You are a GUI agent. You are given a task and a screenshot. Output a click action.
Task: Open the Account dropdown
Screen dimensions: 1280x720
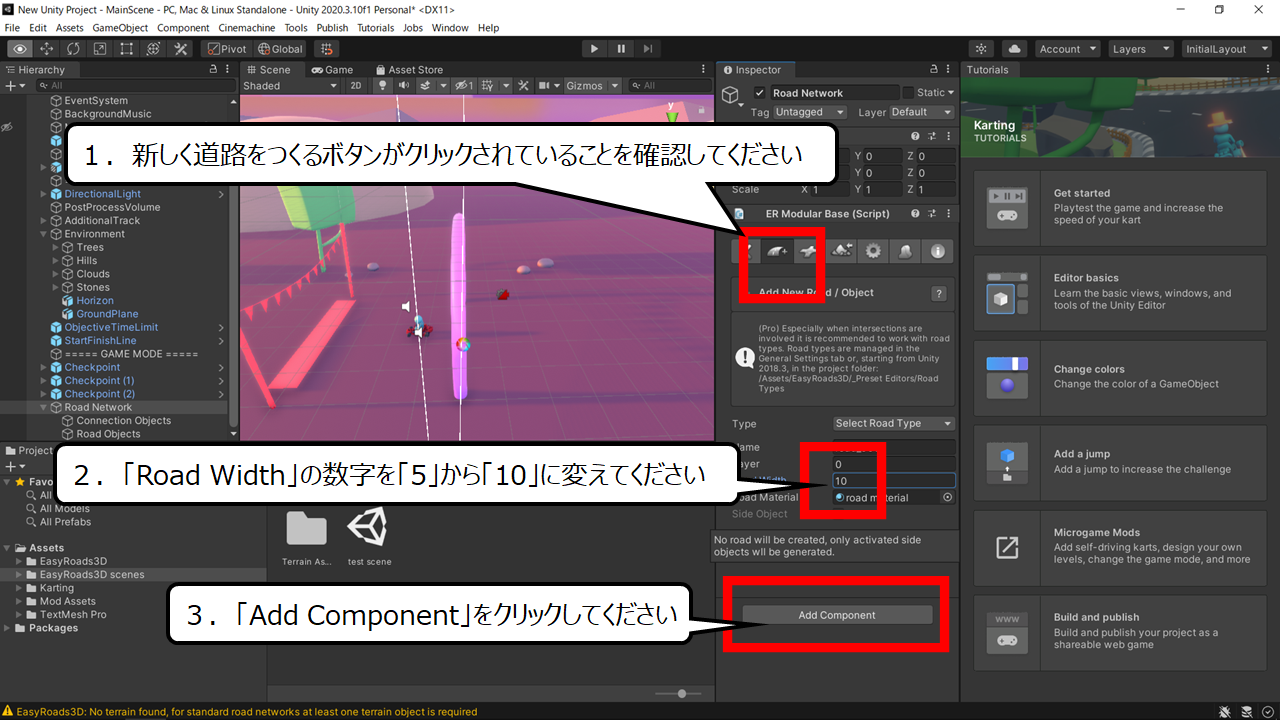pyautogui.click(x=1067, y=48)
